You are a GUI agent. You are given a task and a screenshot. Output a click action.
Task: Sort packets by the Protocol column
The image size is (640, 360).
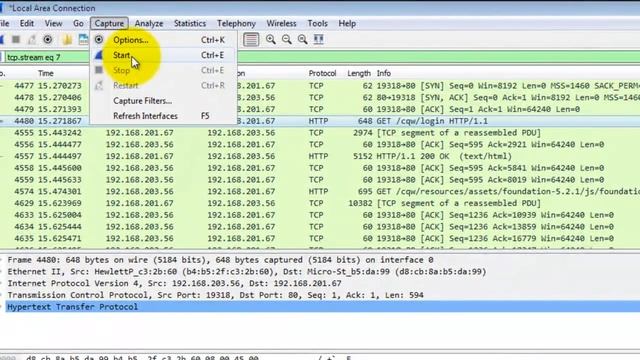(x=322, y=73)
